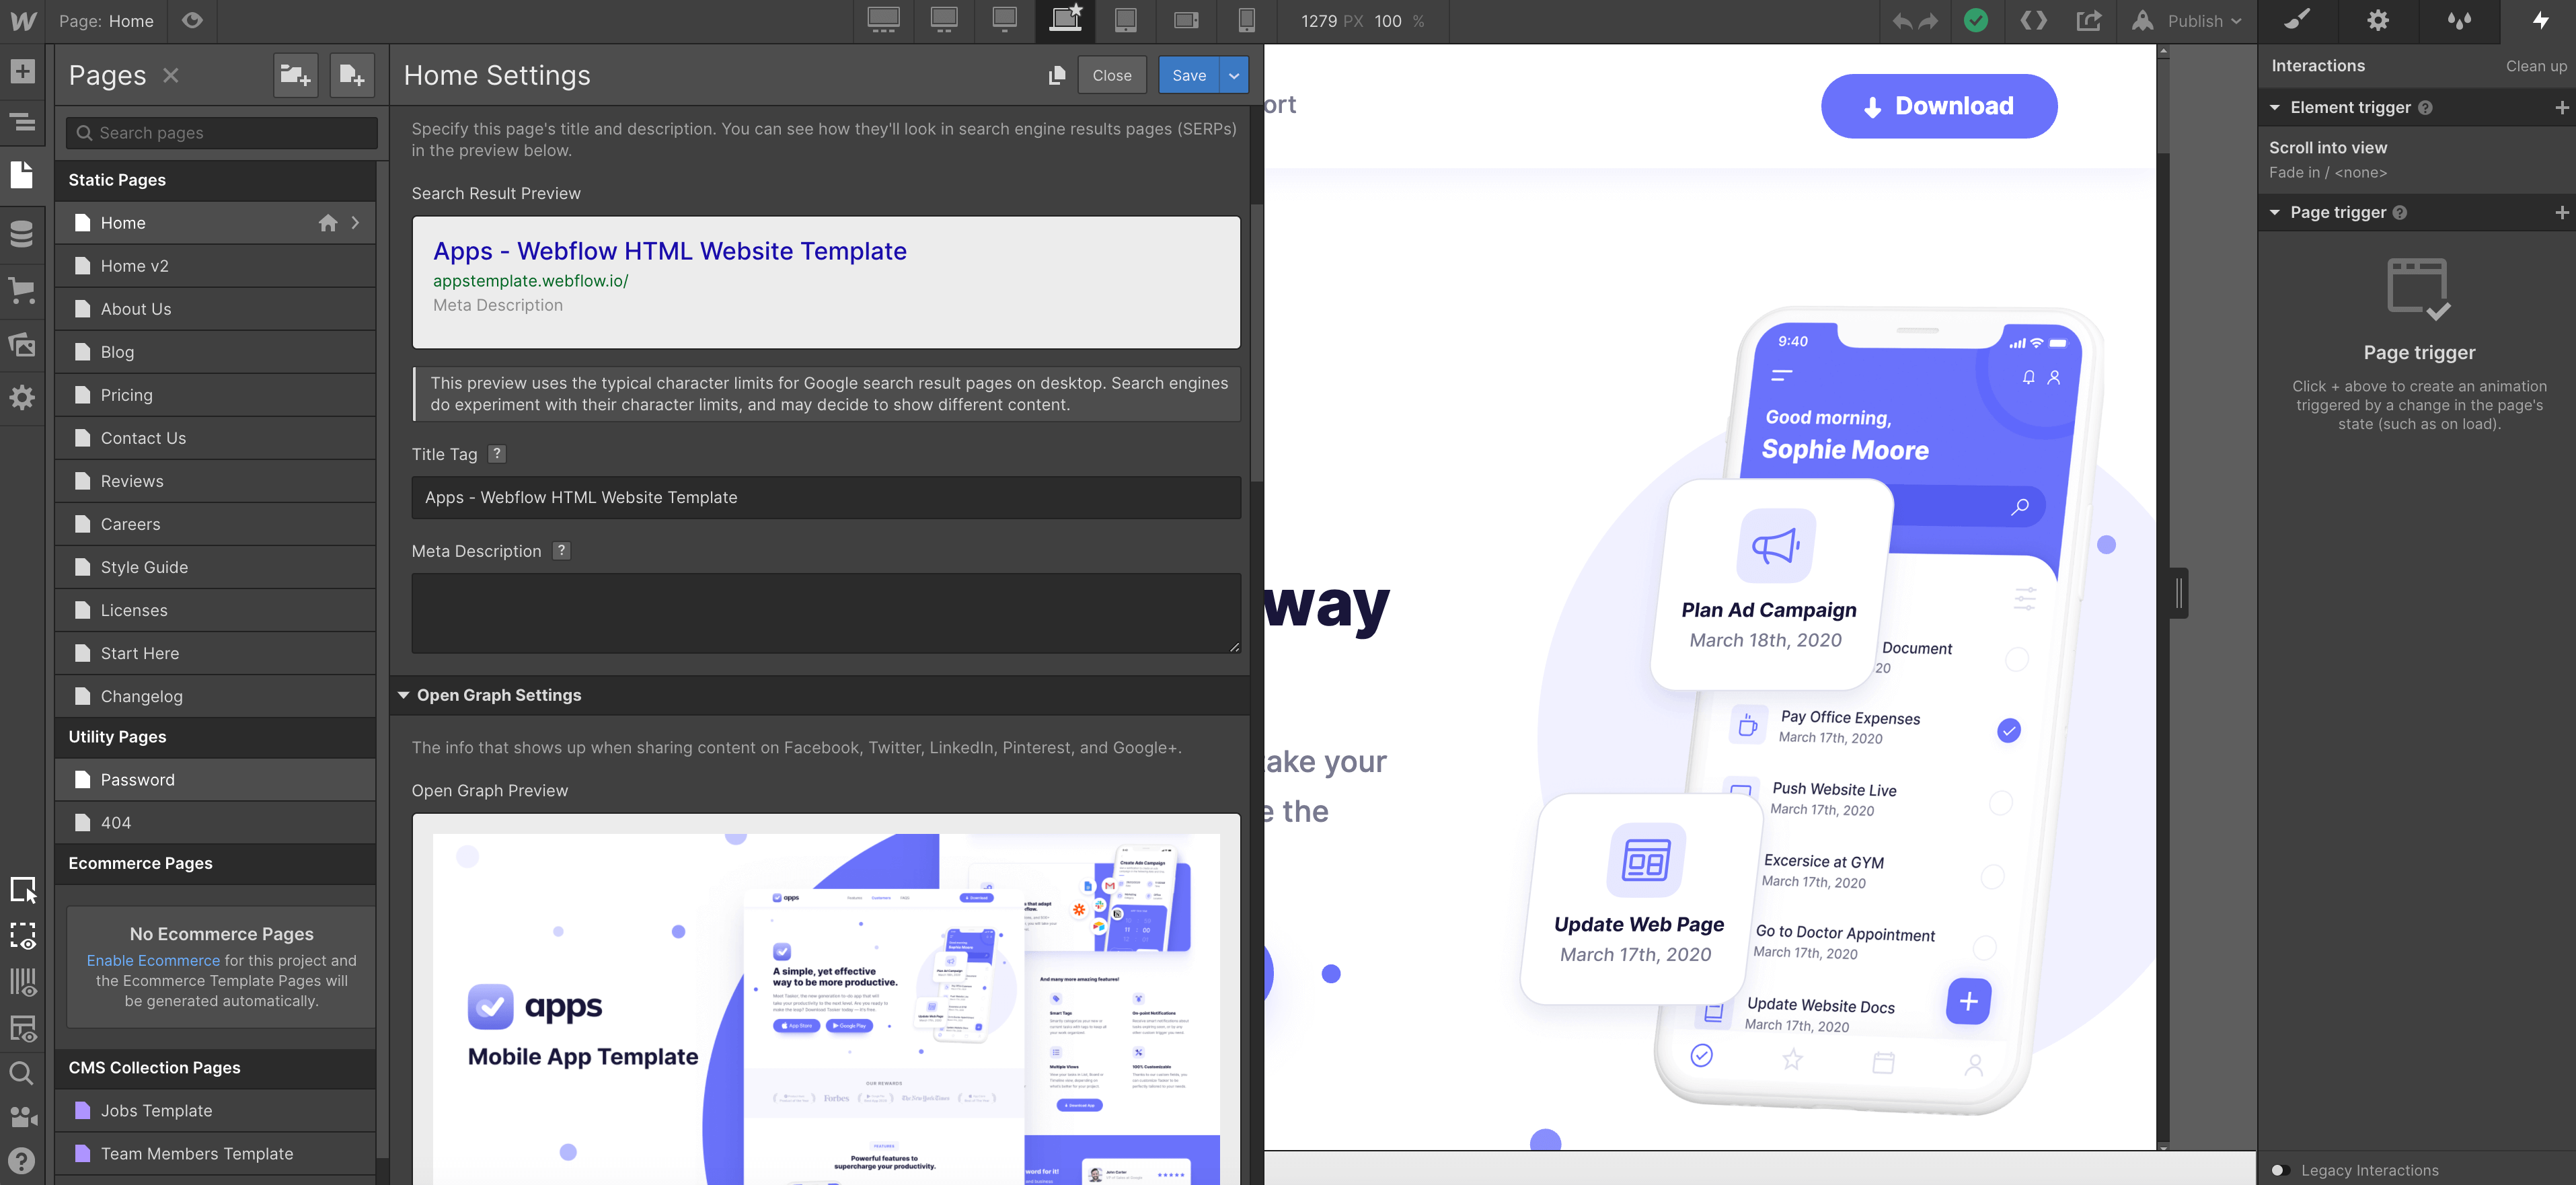2576x1185 pixels.
Task: Open the Save button dropdown arrow
Action: pos(1233,75)
